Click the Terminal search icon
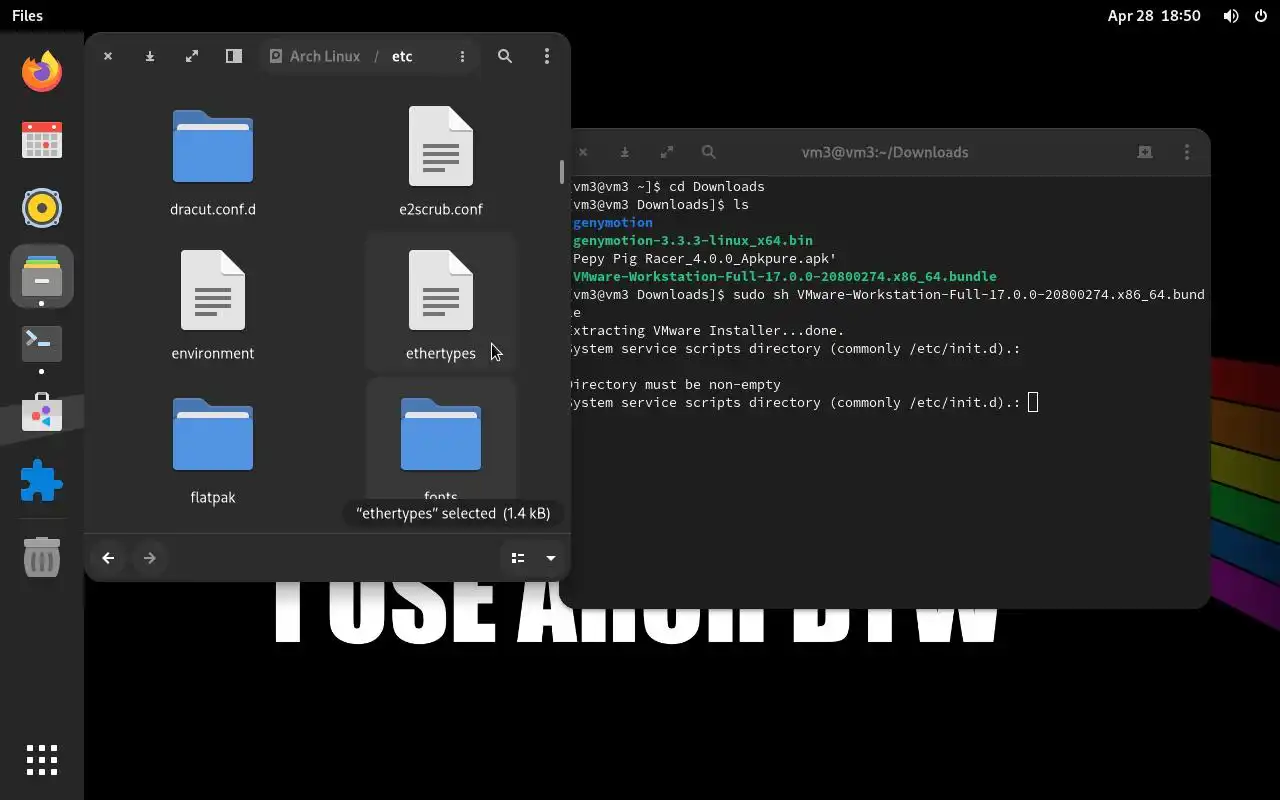The height and width of the screenshot is (800, 1280). (x=709, y=152)
